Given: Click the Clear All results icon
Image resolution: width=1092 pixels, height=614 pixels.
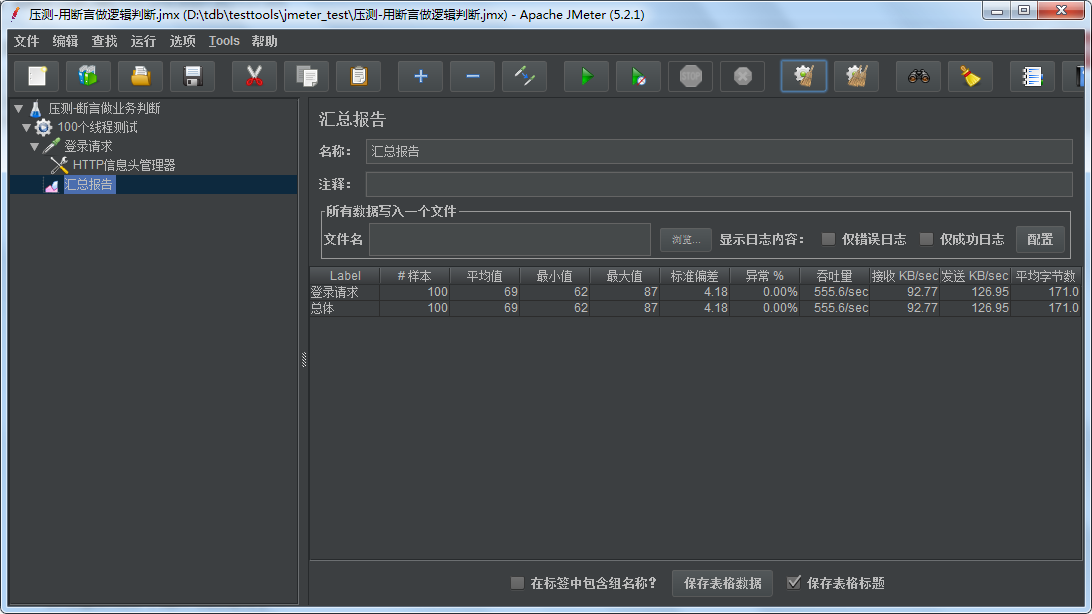Looking at the screenshot, I should tap(857, 76).
